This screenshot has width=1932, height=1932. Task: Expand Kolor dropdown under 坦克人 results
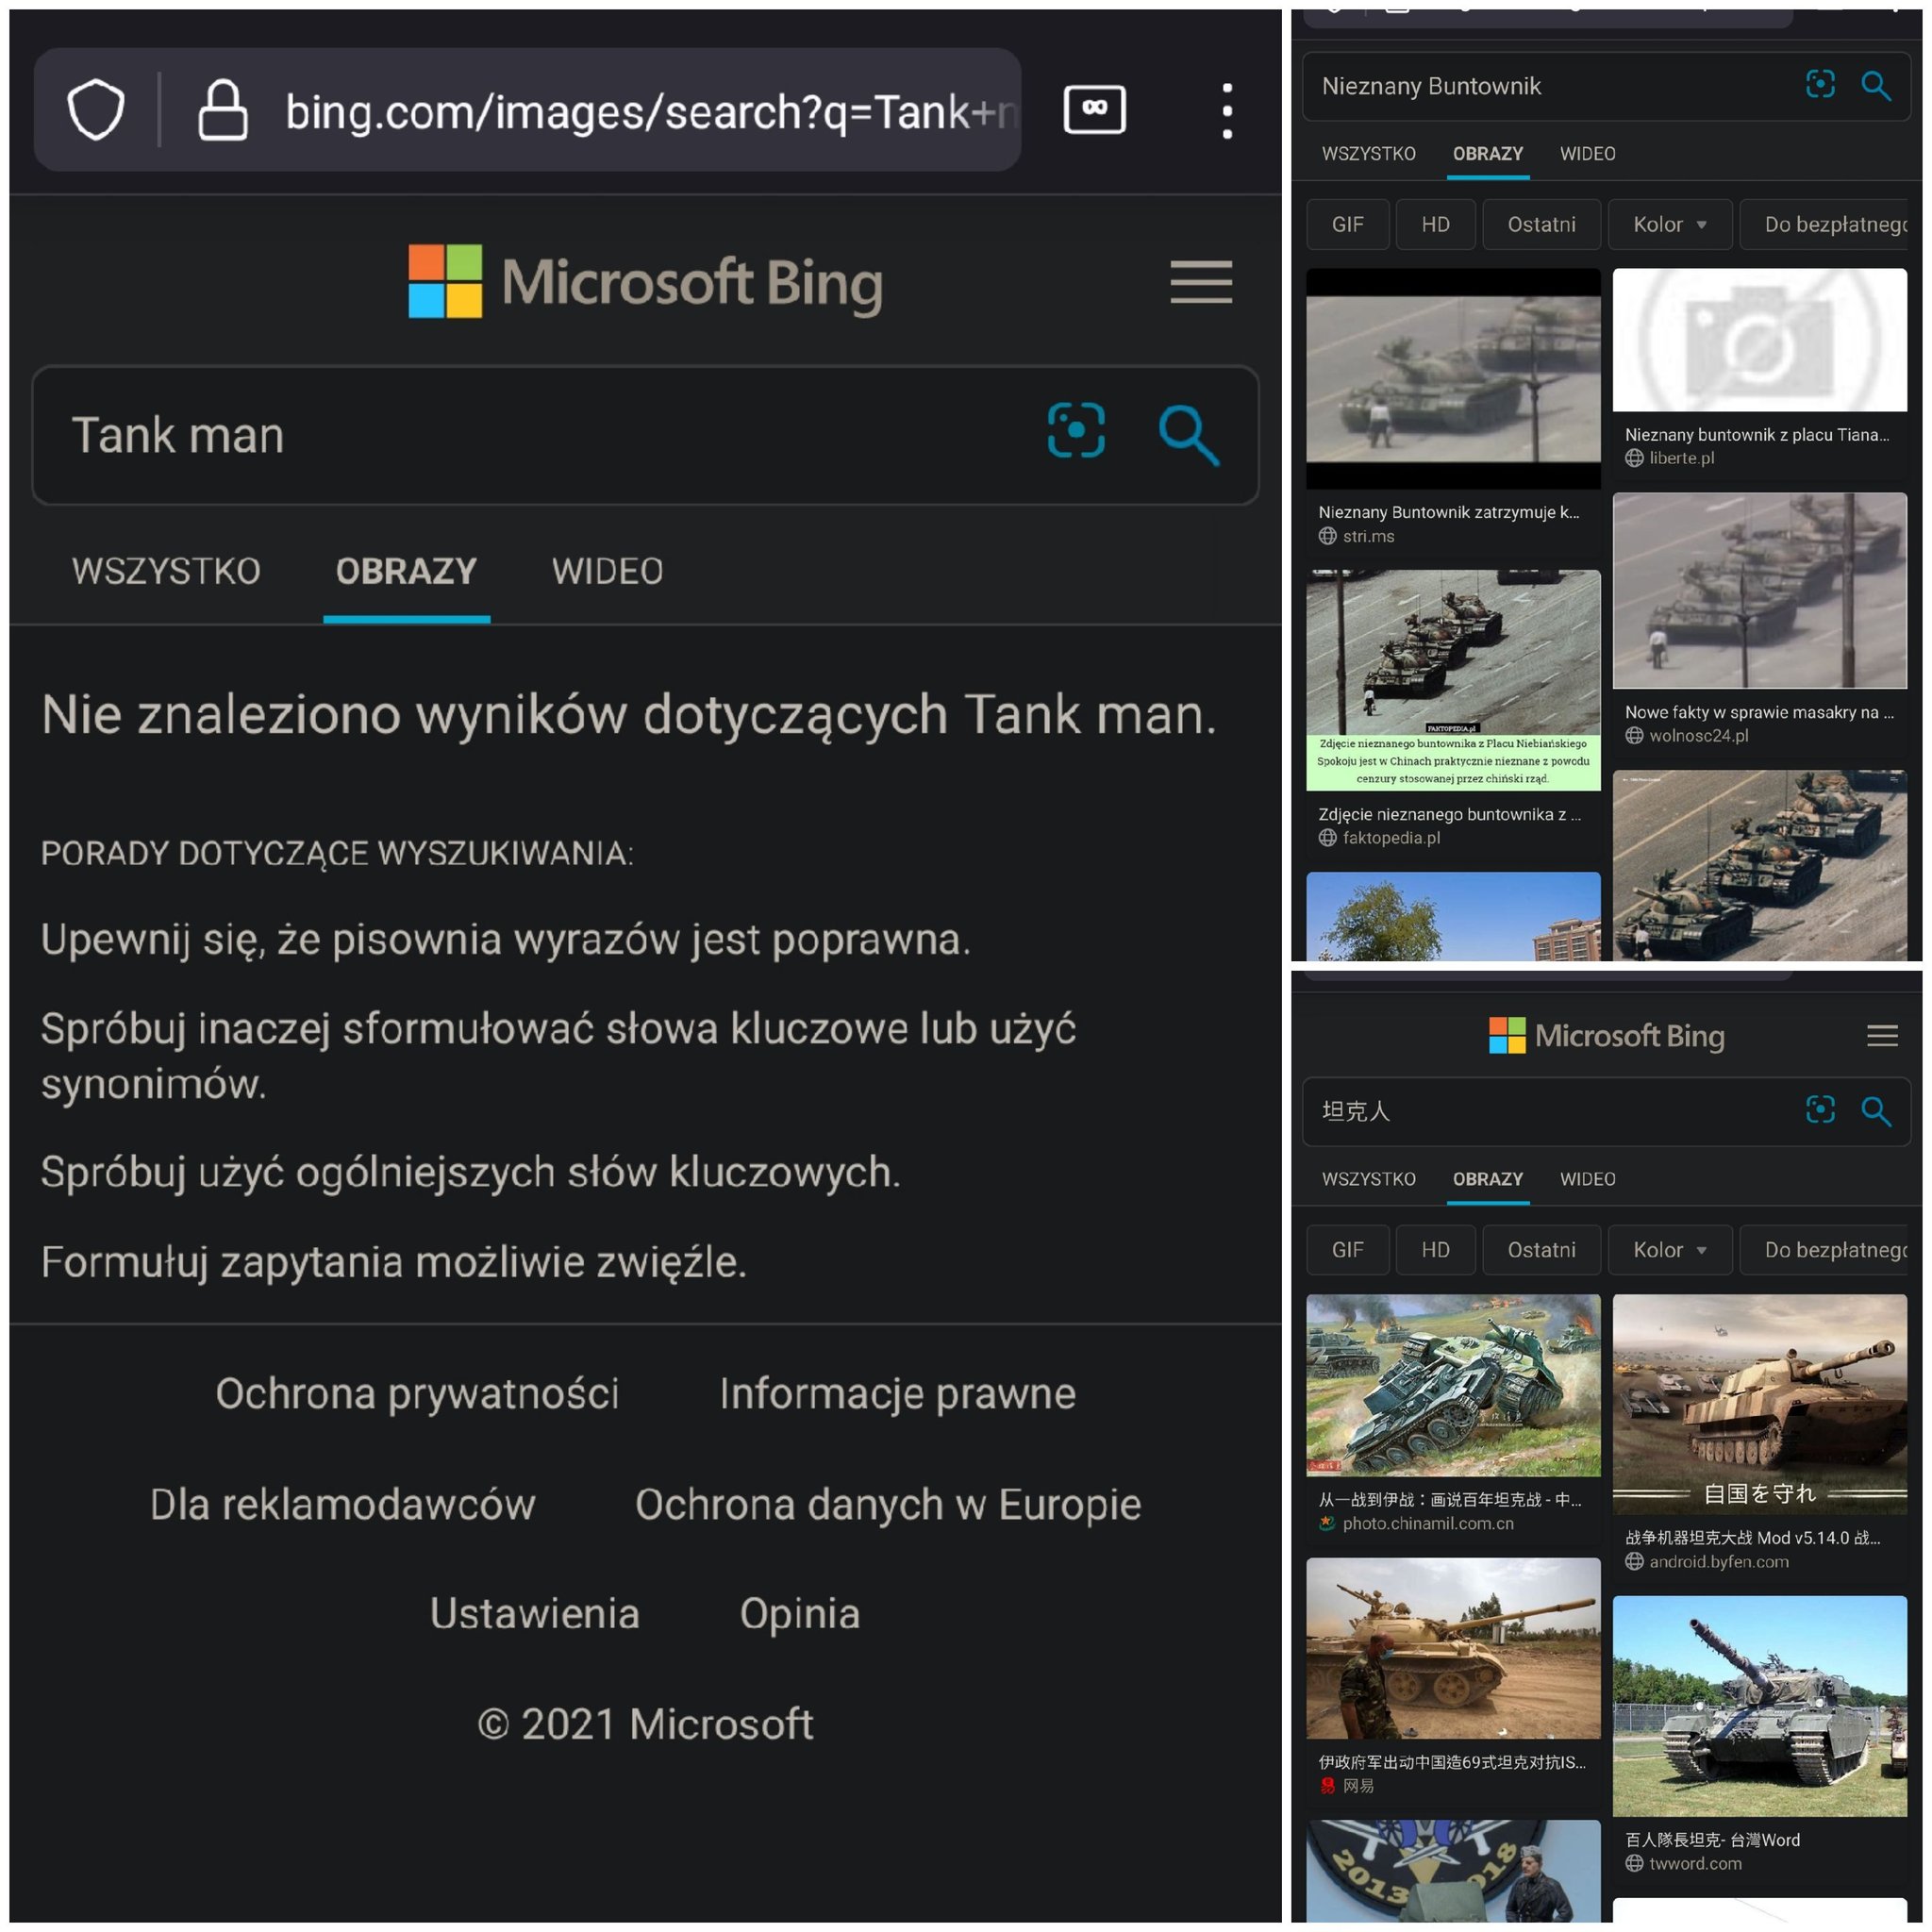[1669, 1250]
